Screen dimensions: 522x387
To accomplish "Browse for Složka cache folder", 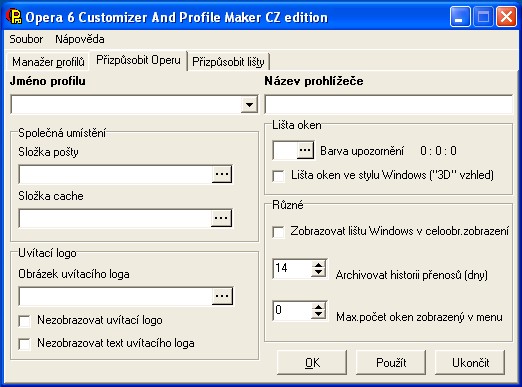I will point(221,218).
